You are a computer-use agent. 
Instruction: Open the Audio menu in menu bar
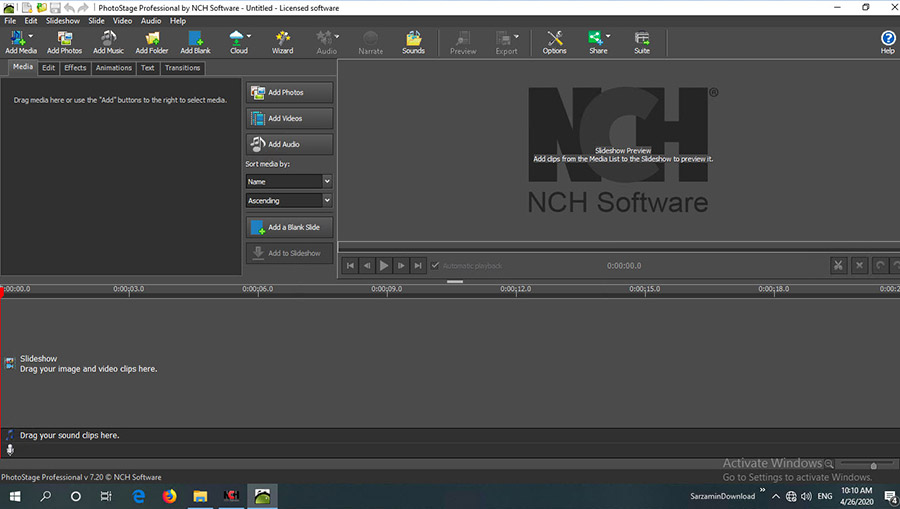coord(151,21)
